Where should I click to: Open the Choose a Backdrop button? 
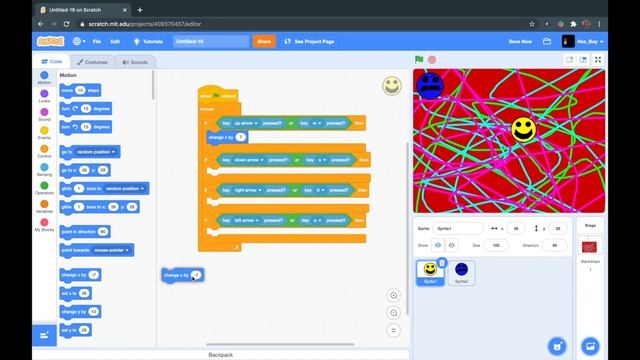(590, 347)
